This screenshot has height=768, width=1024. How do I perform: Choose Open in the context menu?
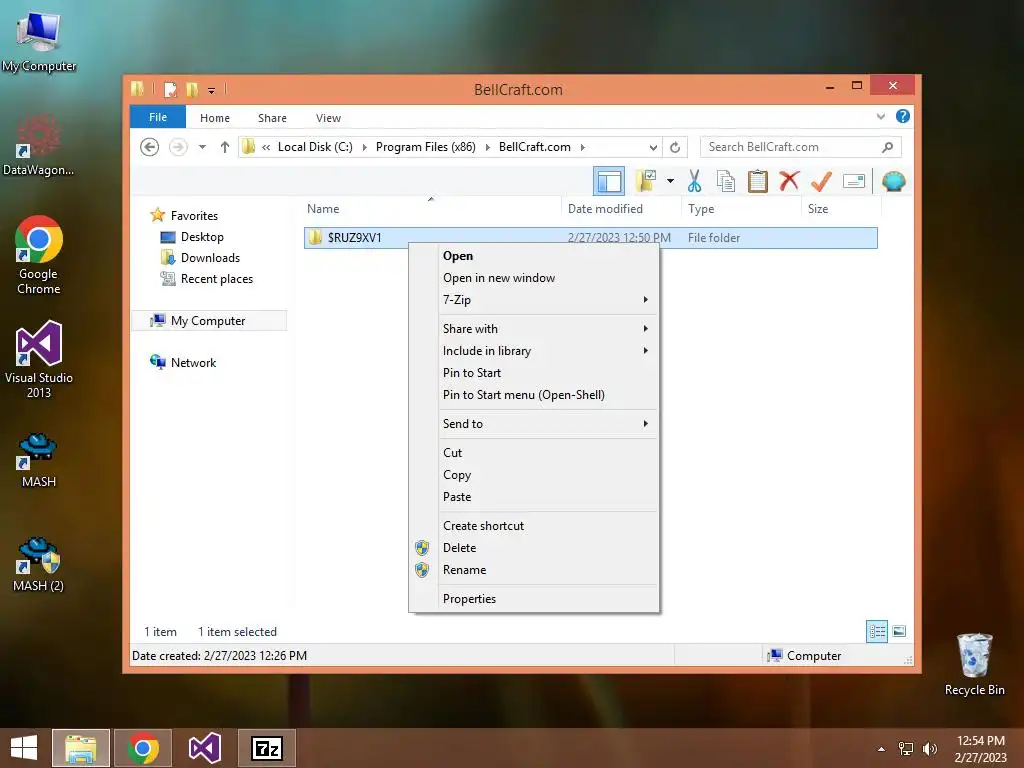coord(534,256)
